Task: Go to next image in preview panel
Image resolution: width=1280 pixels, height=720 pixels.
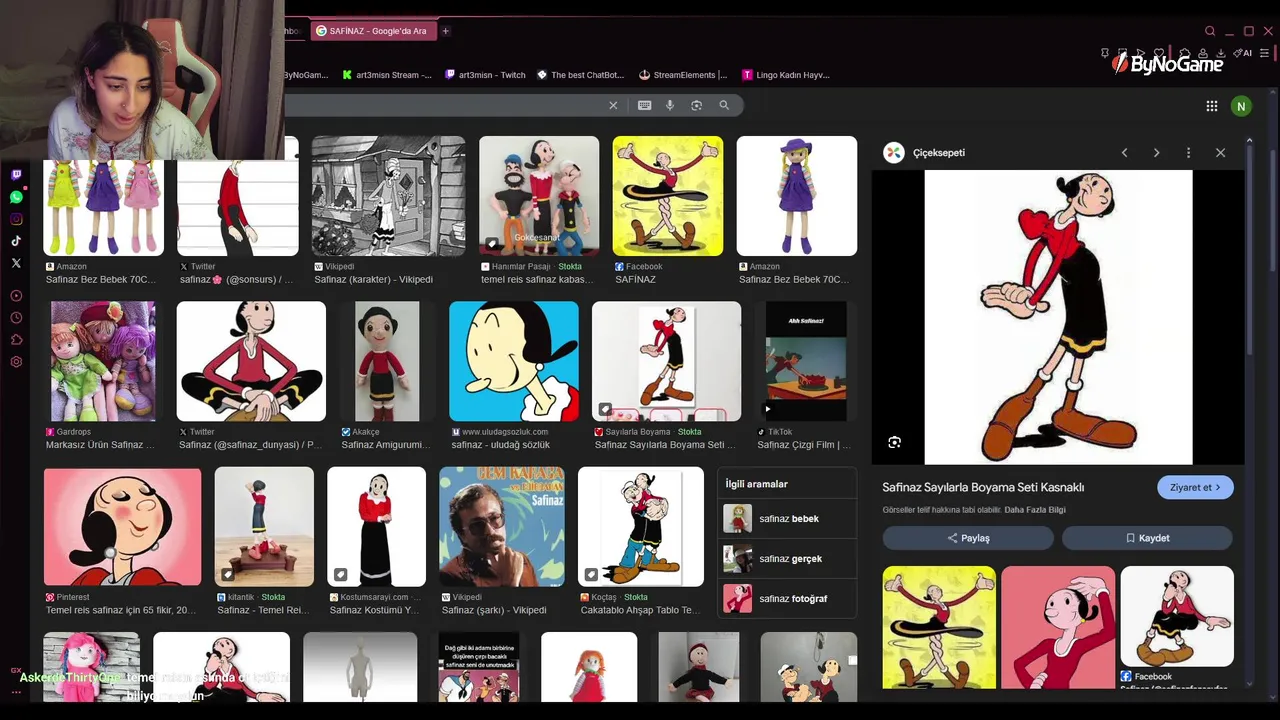Action: coord(1156,153)
